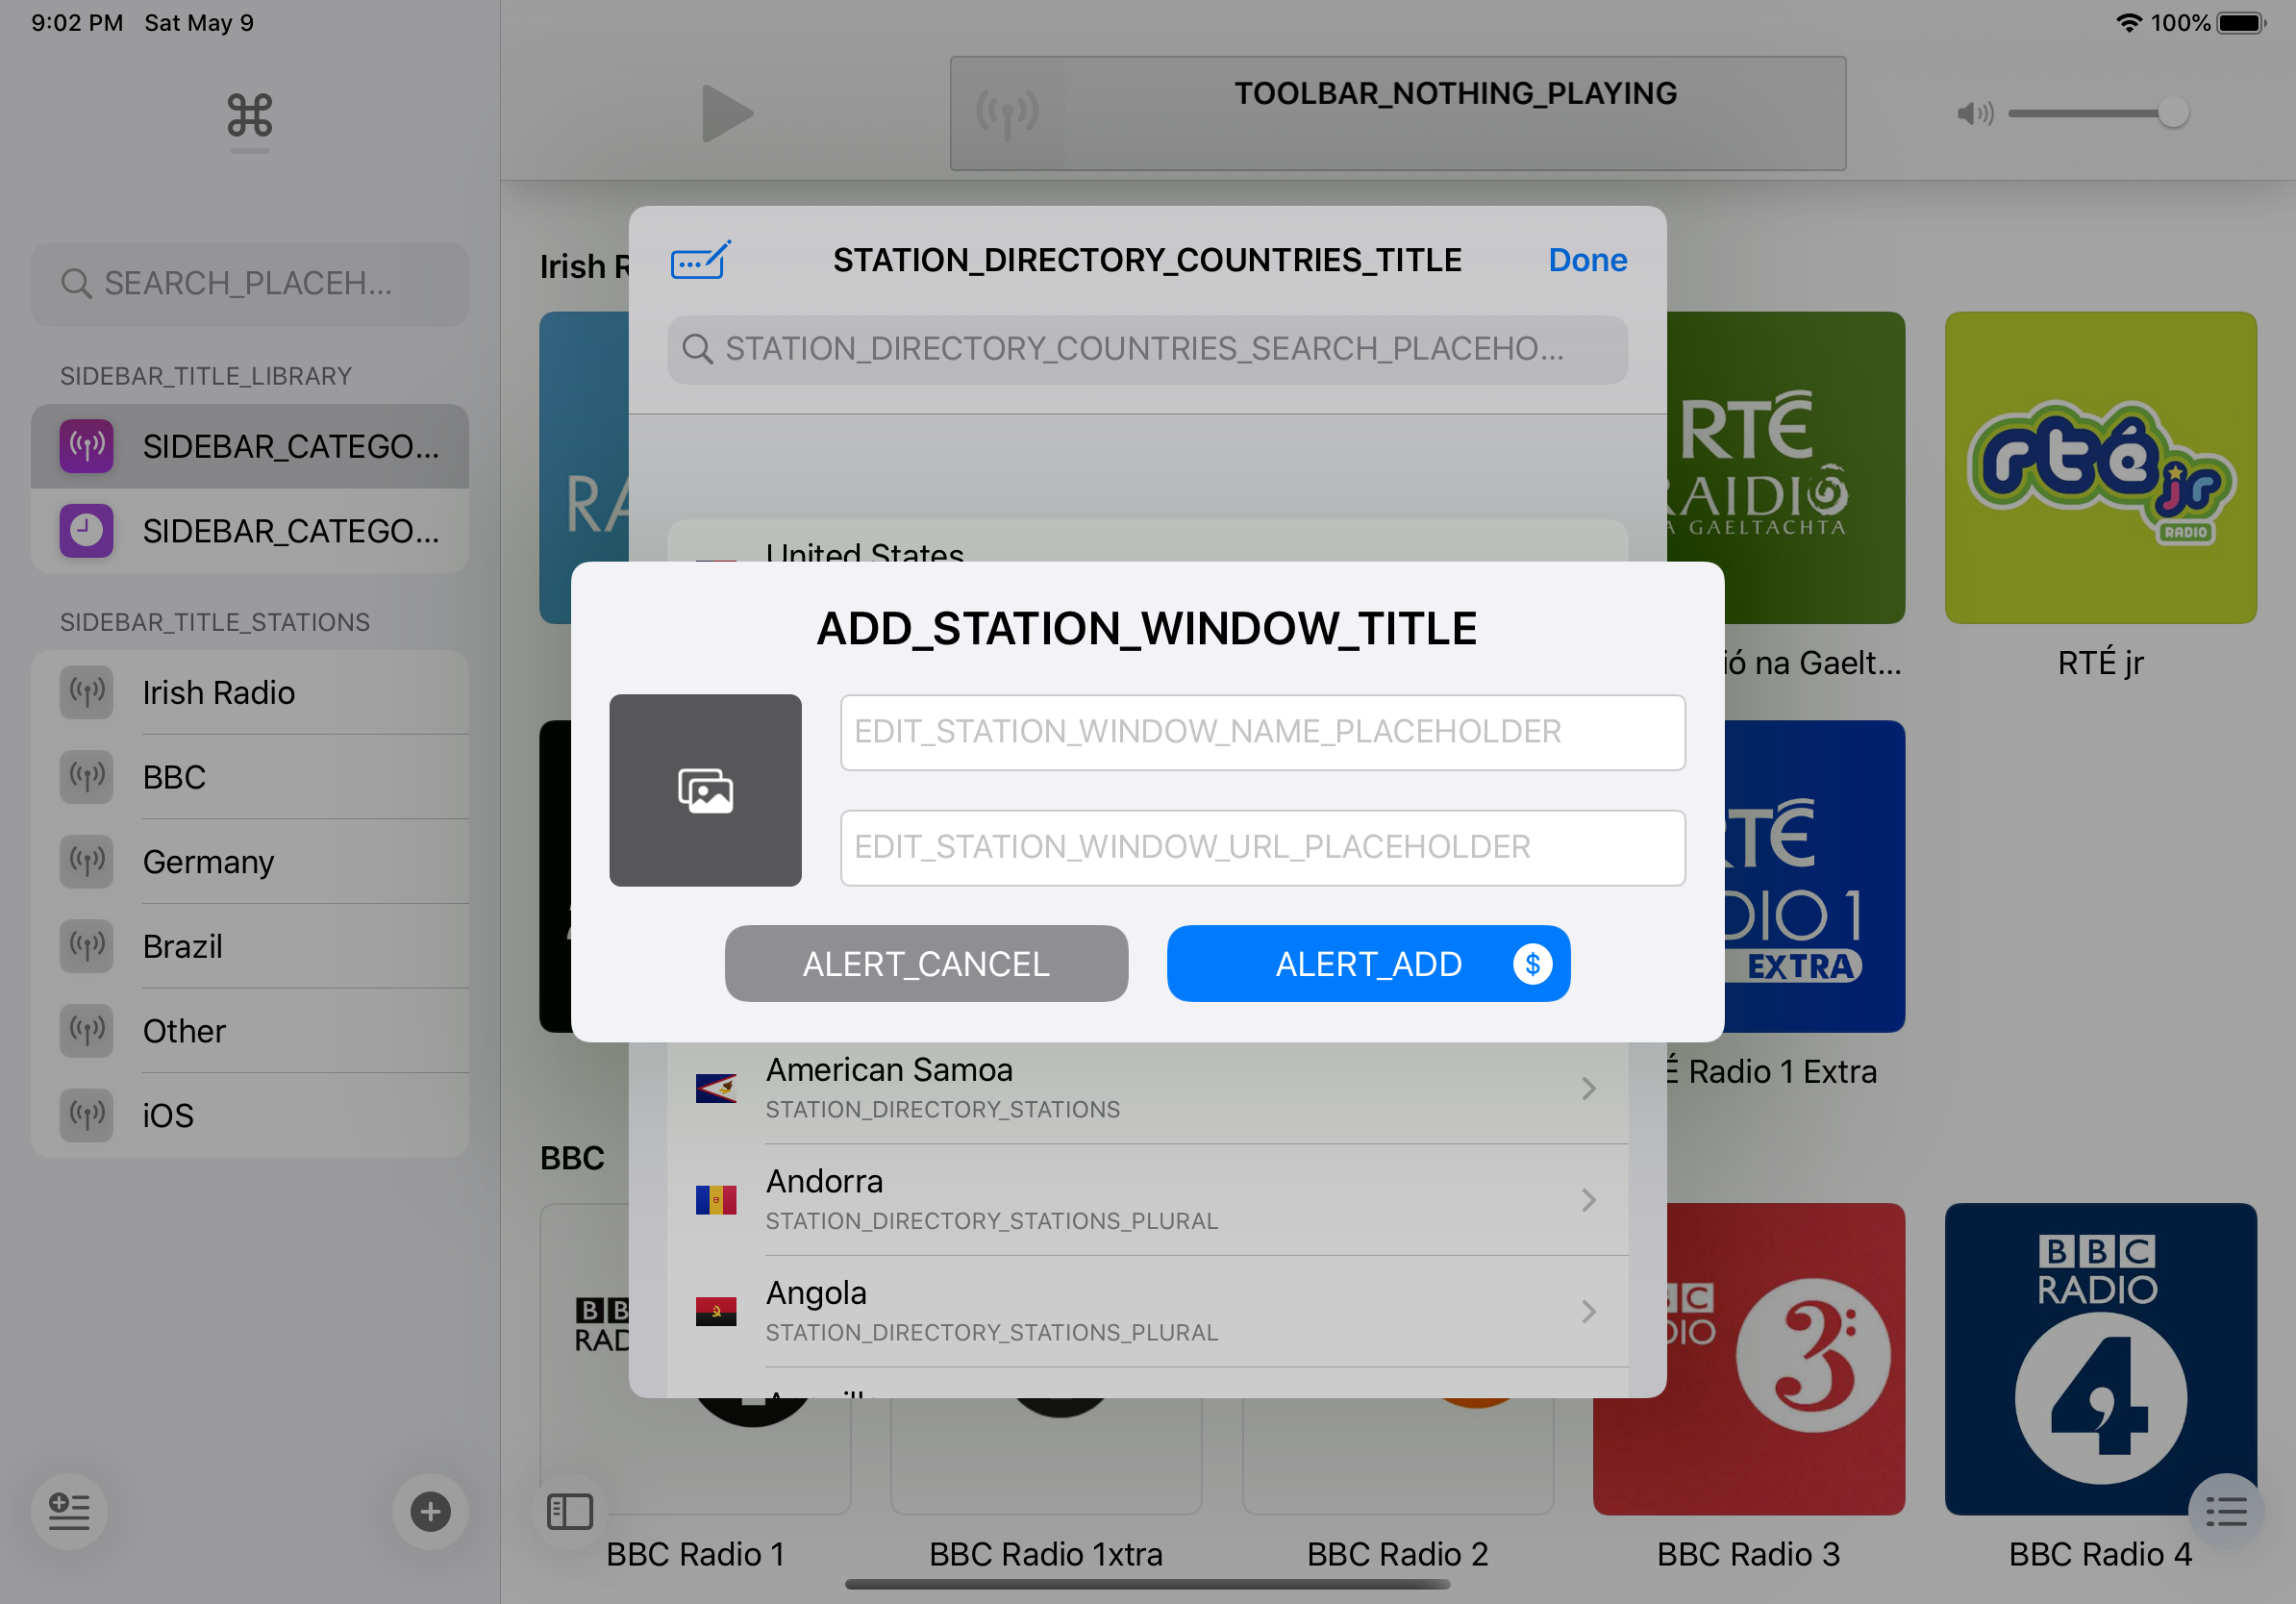Click the command key icon atop sidebar
Image resolution: width=2296 pixels, height=1604 pixels.
pyautogui.click(x=249, y=116)
